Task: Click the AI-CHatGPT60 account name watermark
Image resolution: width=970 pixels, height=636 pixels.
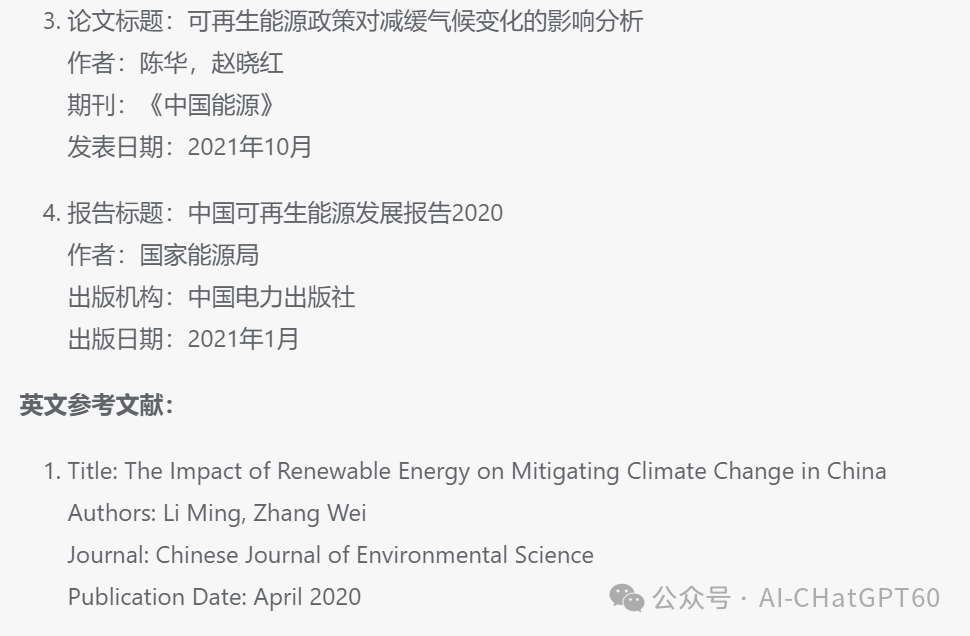Action: coord(849,598)
